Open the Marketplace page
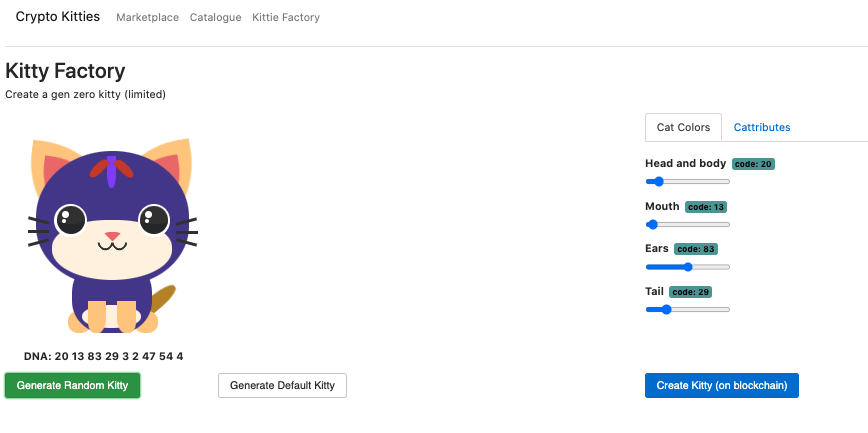Image resolution: width=868 pixels, height=433 pixels. point(147,17)
